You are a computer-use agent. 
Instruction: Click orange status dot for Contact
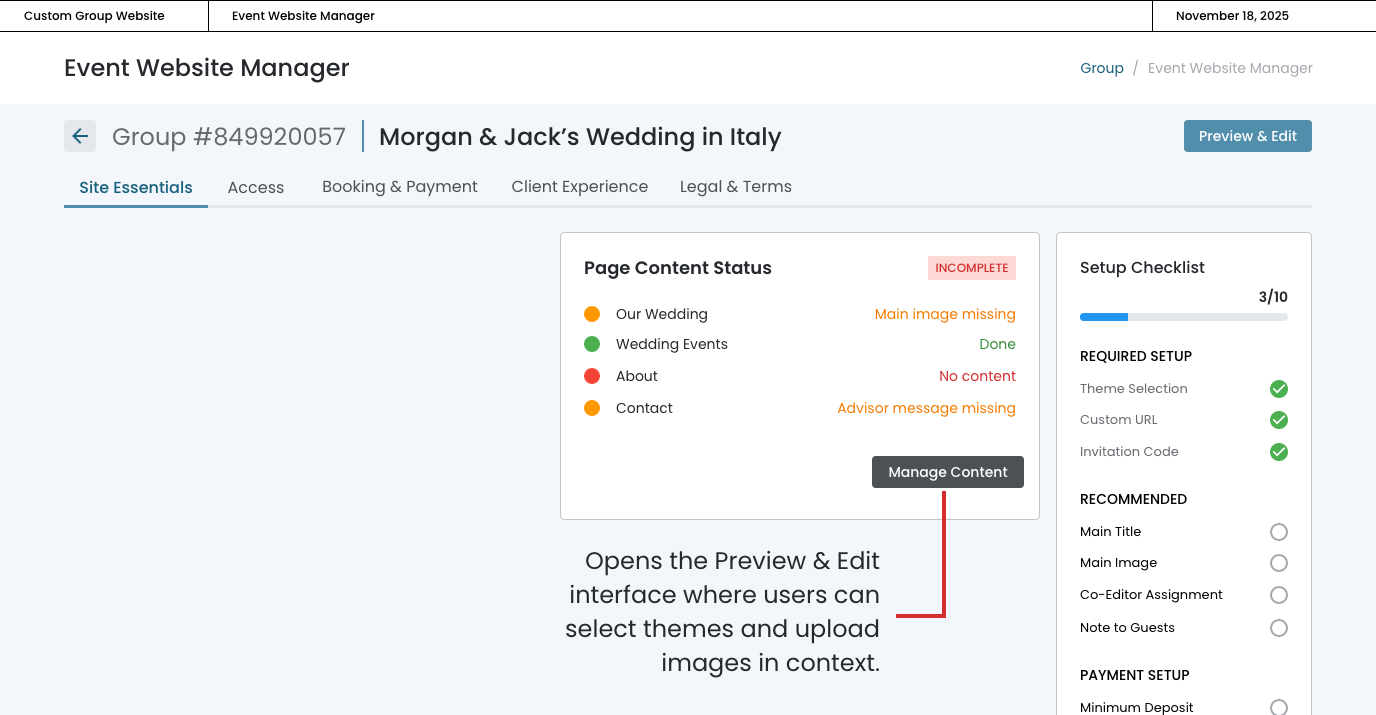pyautogui.click(x=592, y=408)
